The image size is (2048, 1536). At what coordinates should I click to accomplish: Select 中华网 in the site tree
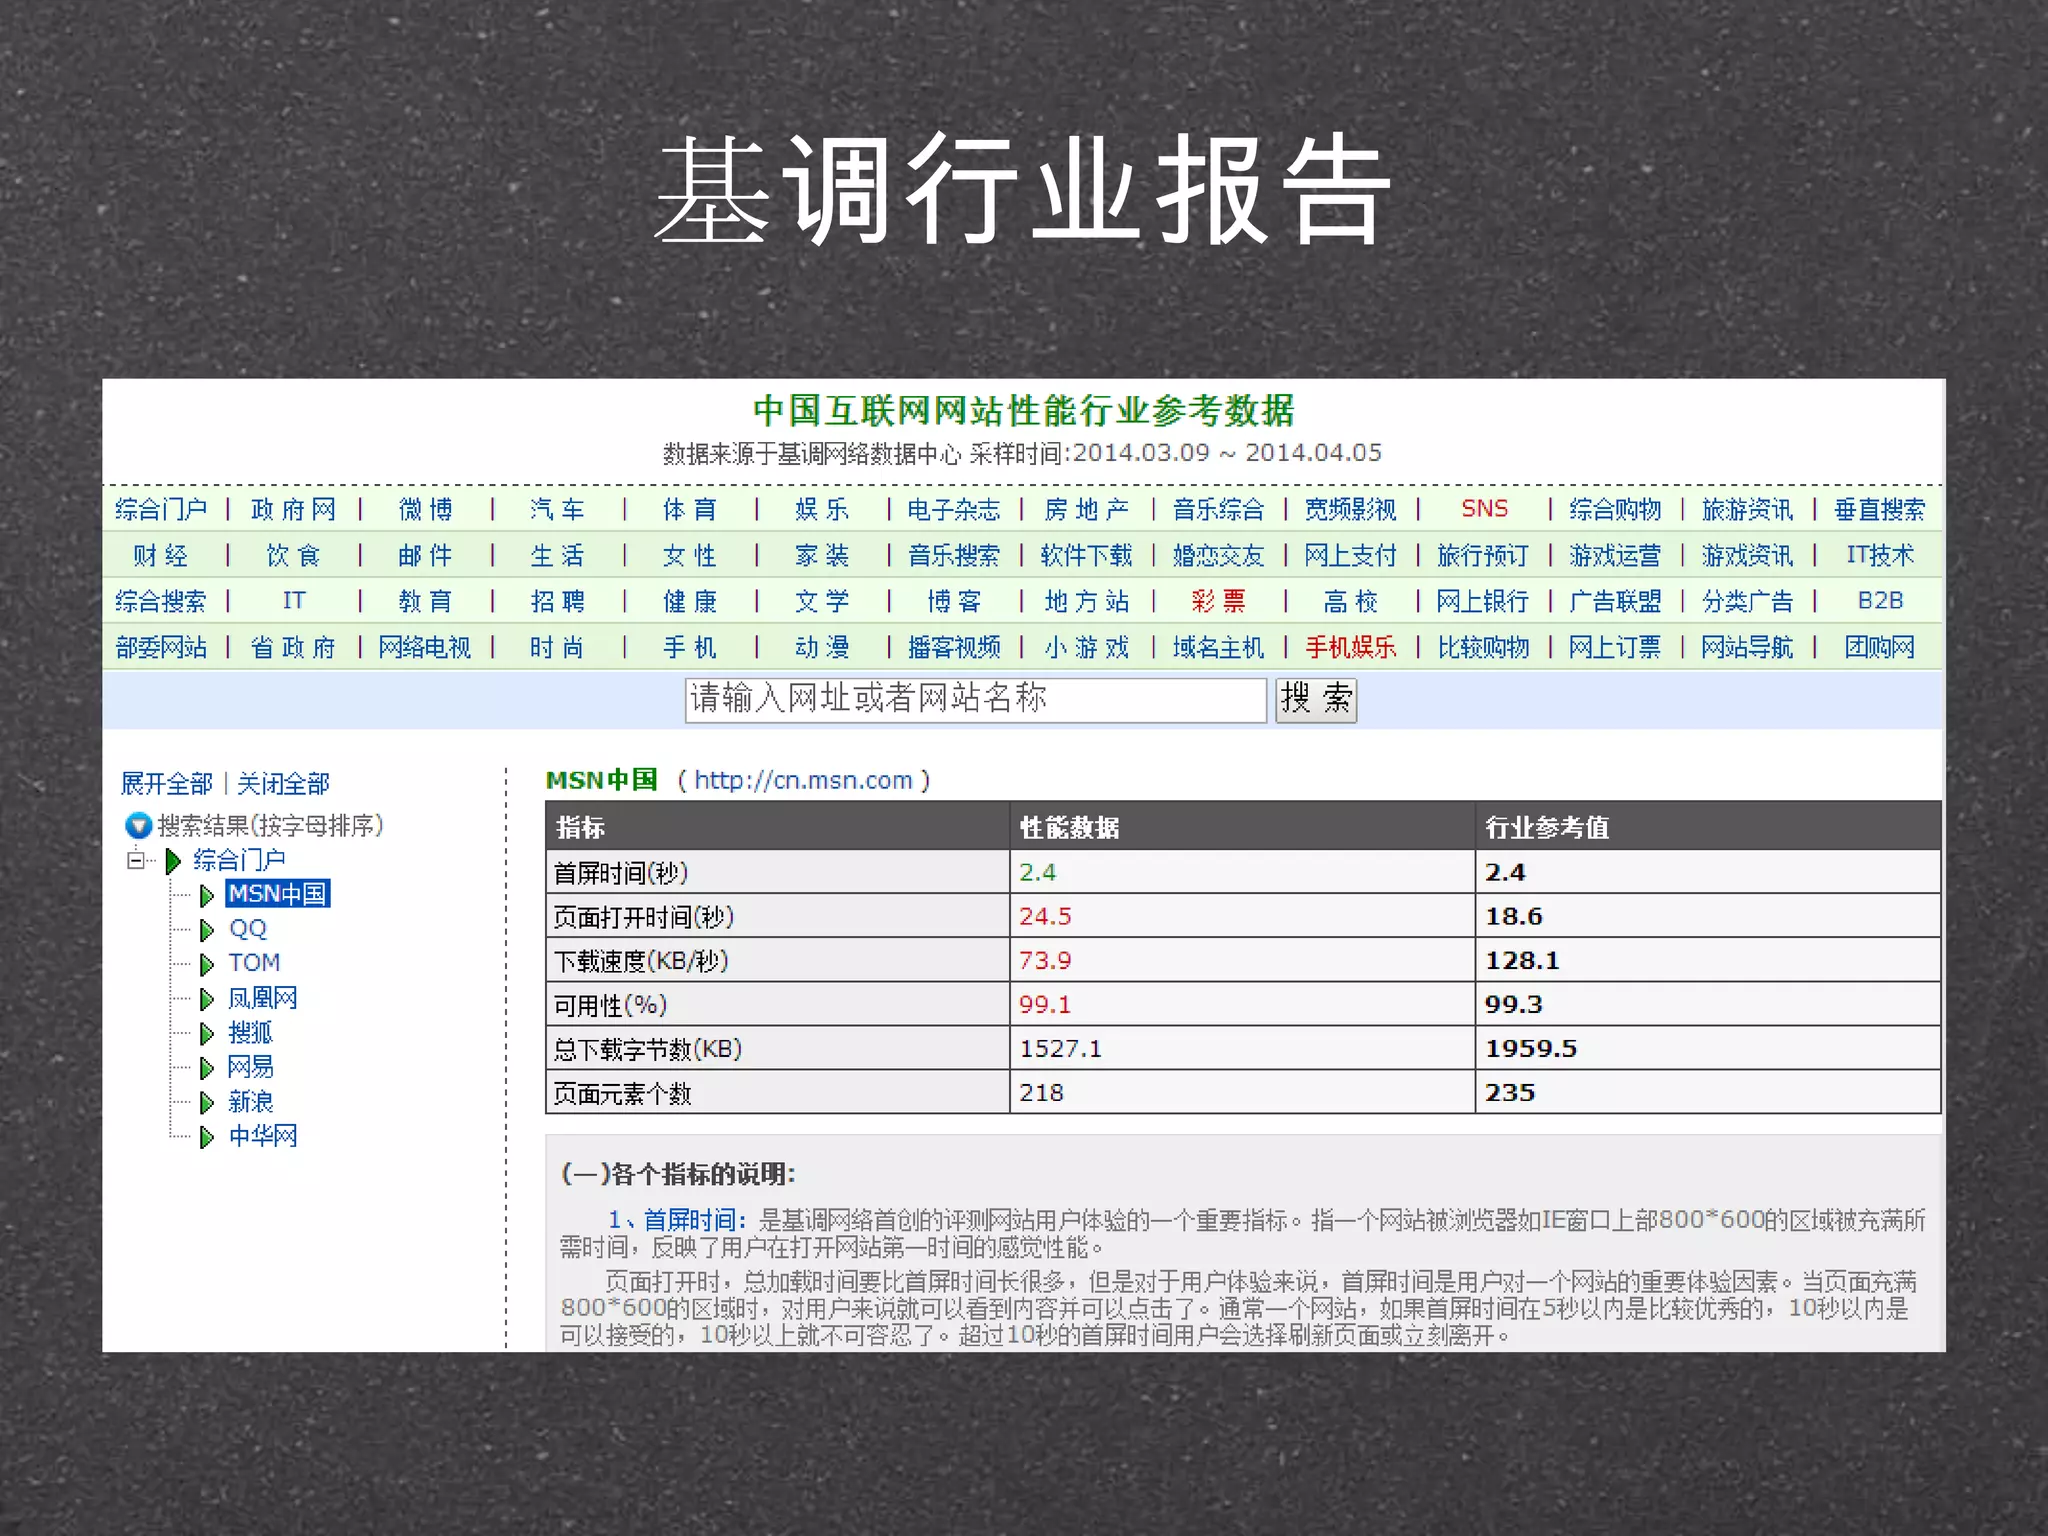(x=262, y=1136)
